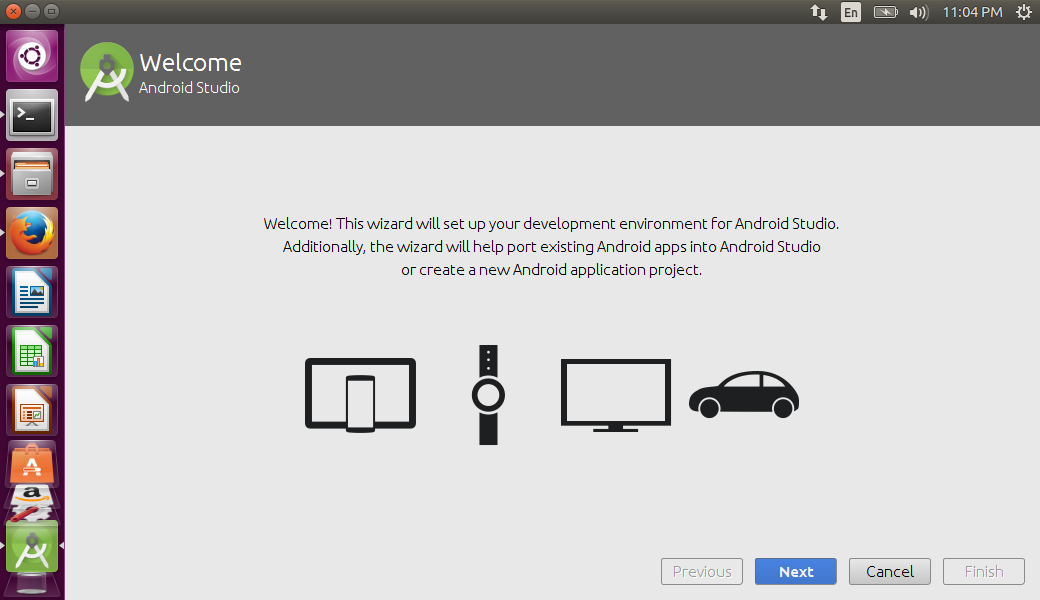Screen dimensions: 1040x600
Task: Click the smartwatch wear icon
Action: [488, 395]
